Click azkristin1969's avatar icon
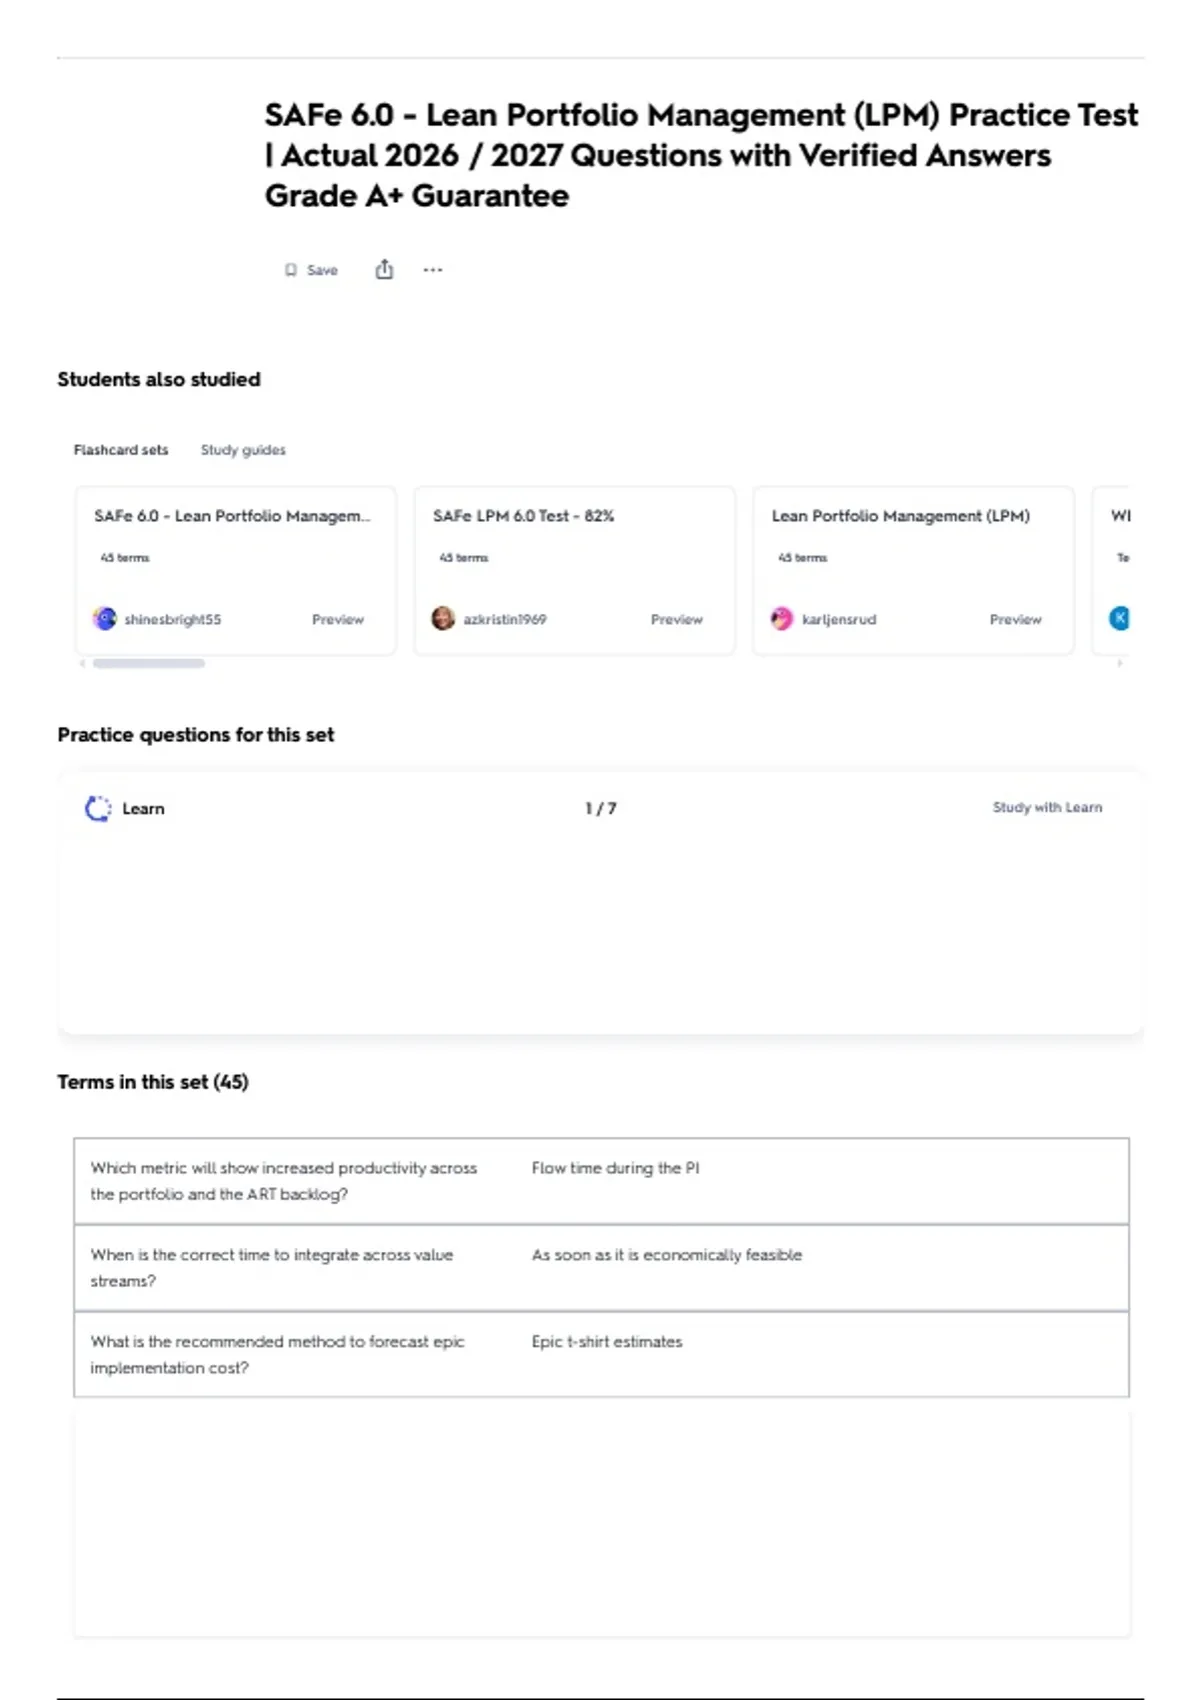Image resolution: width=1200 pixels, height=1700 pixels. pos(443,619)
